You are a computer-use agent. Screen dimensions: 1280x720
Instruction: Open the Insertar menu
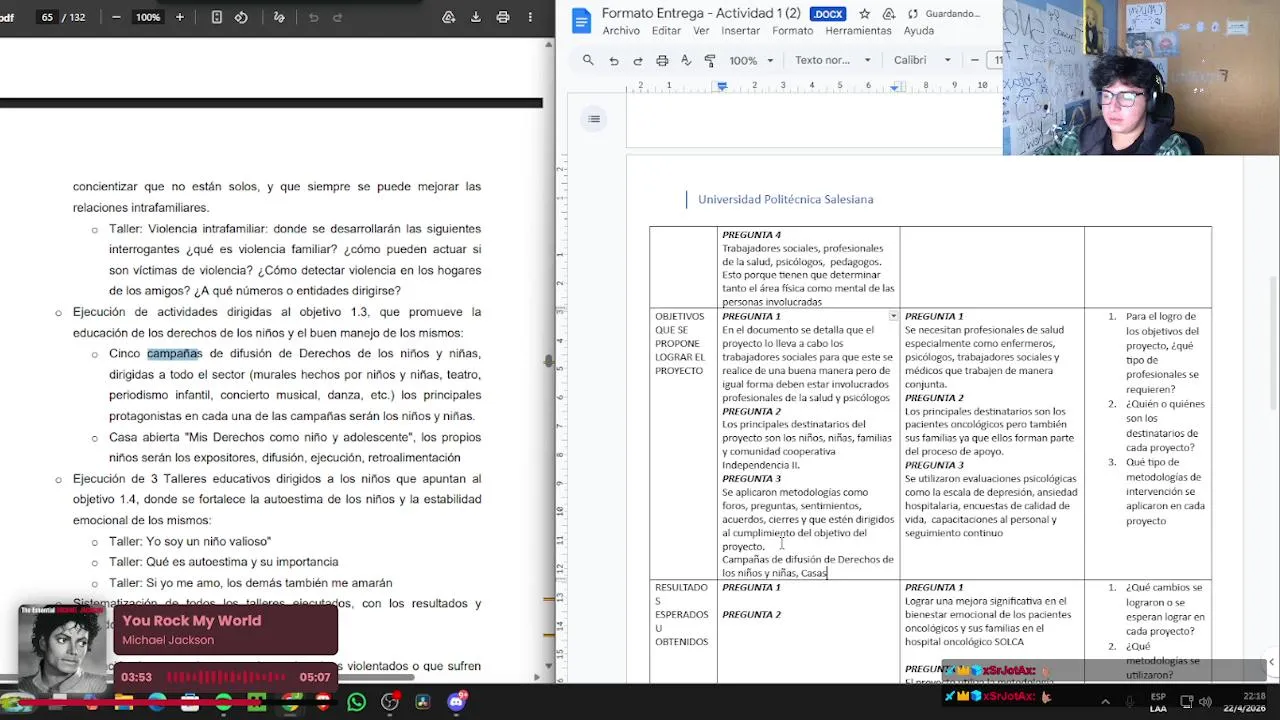[x=741, y=31]
